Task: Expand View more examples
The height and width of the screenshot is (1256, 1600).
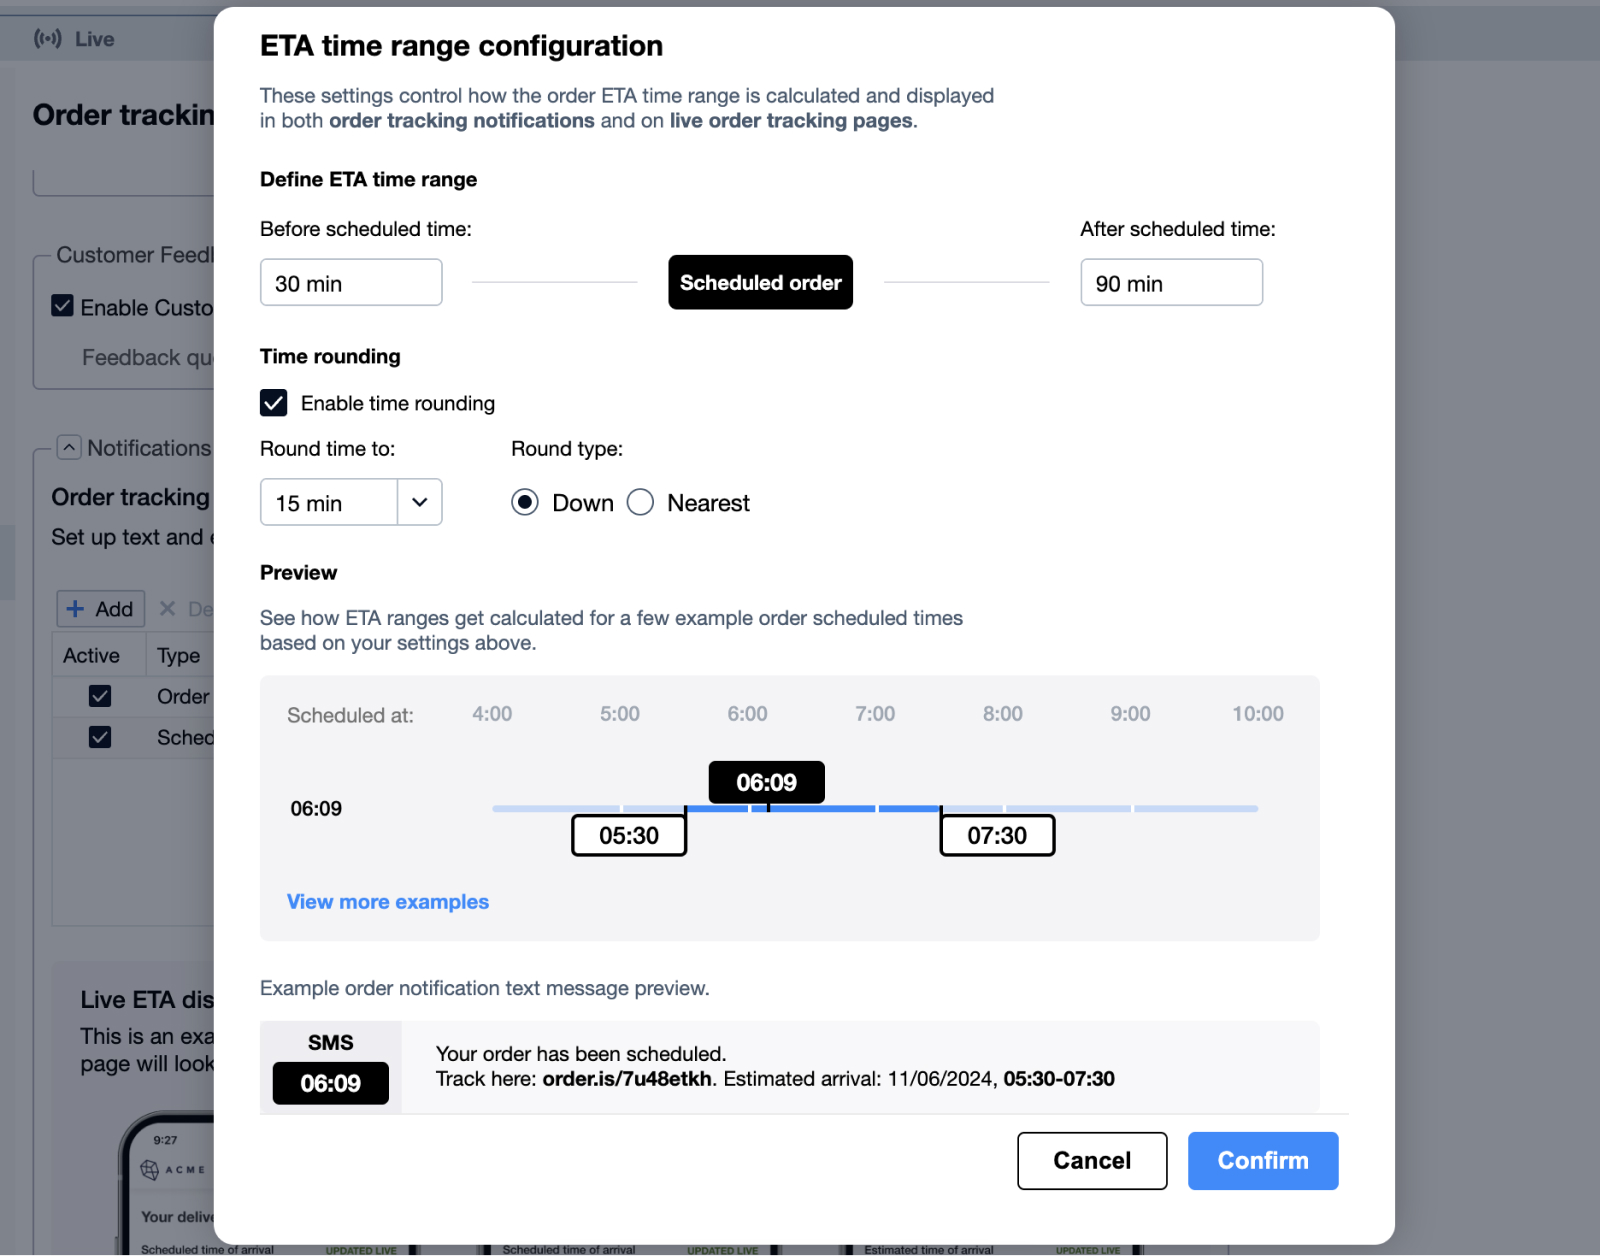Action: coord(387,901)
